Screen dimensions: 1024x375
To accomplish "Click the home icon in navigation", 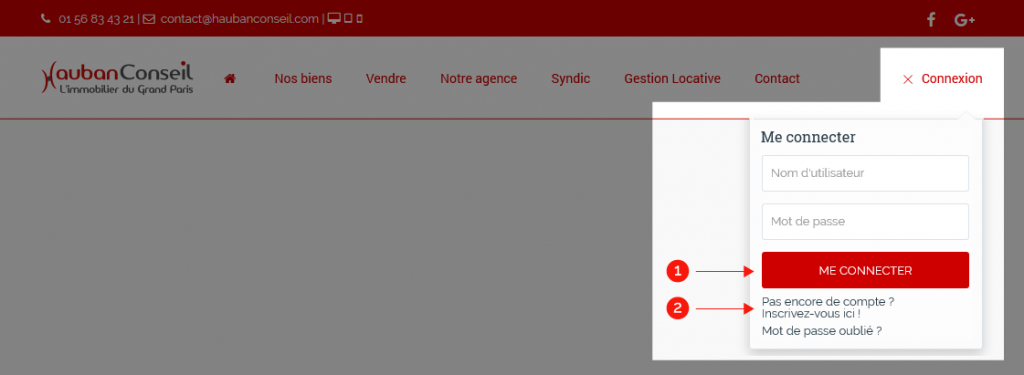I will tap(229, 78).
